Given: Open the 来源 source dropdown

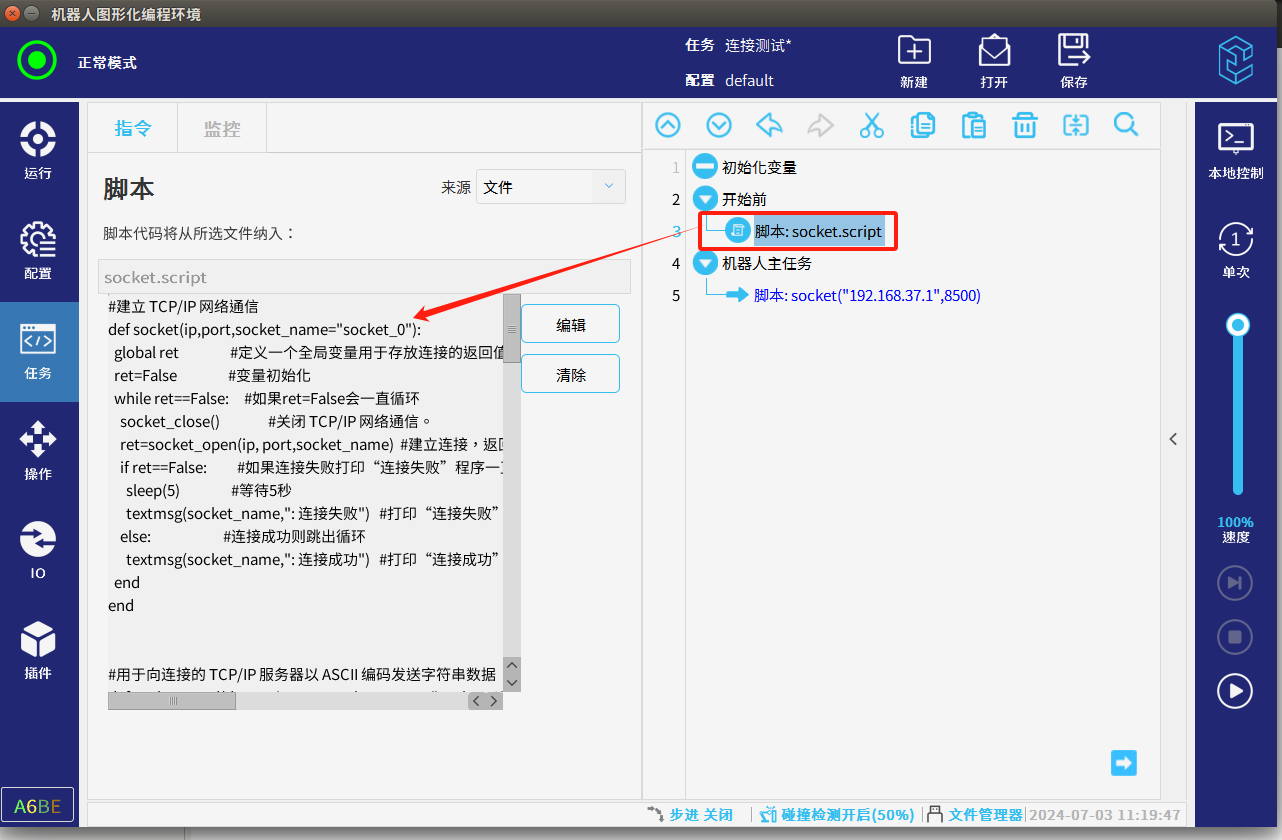Looking at the screenshot, I should [x=551, y=187].
